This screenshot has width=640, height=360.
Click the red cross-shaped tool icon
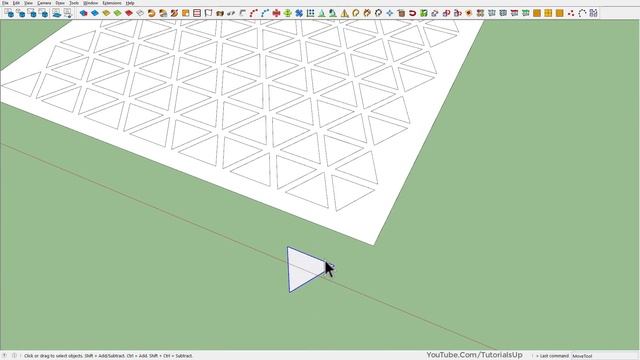click(276, 13)
